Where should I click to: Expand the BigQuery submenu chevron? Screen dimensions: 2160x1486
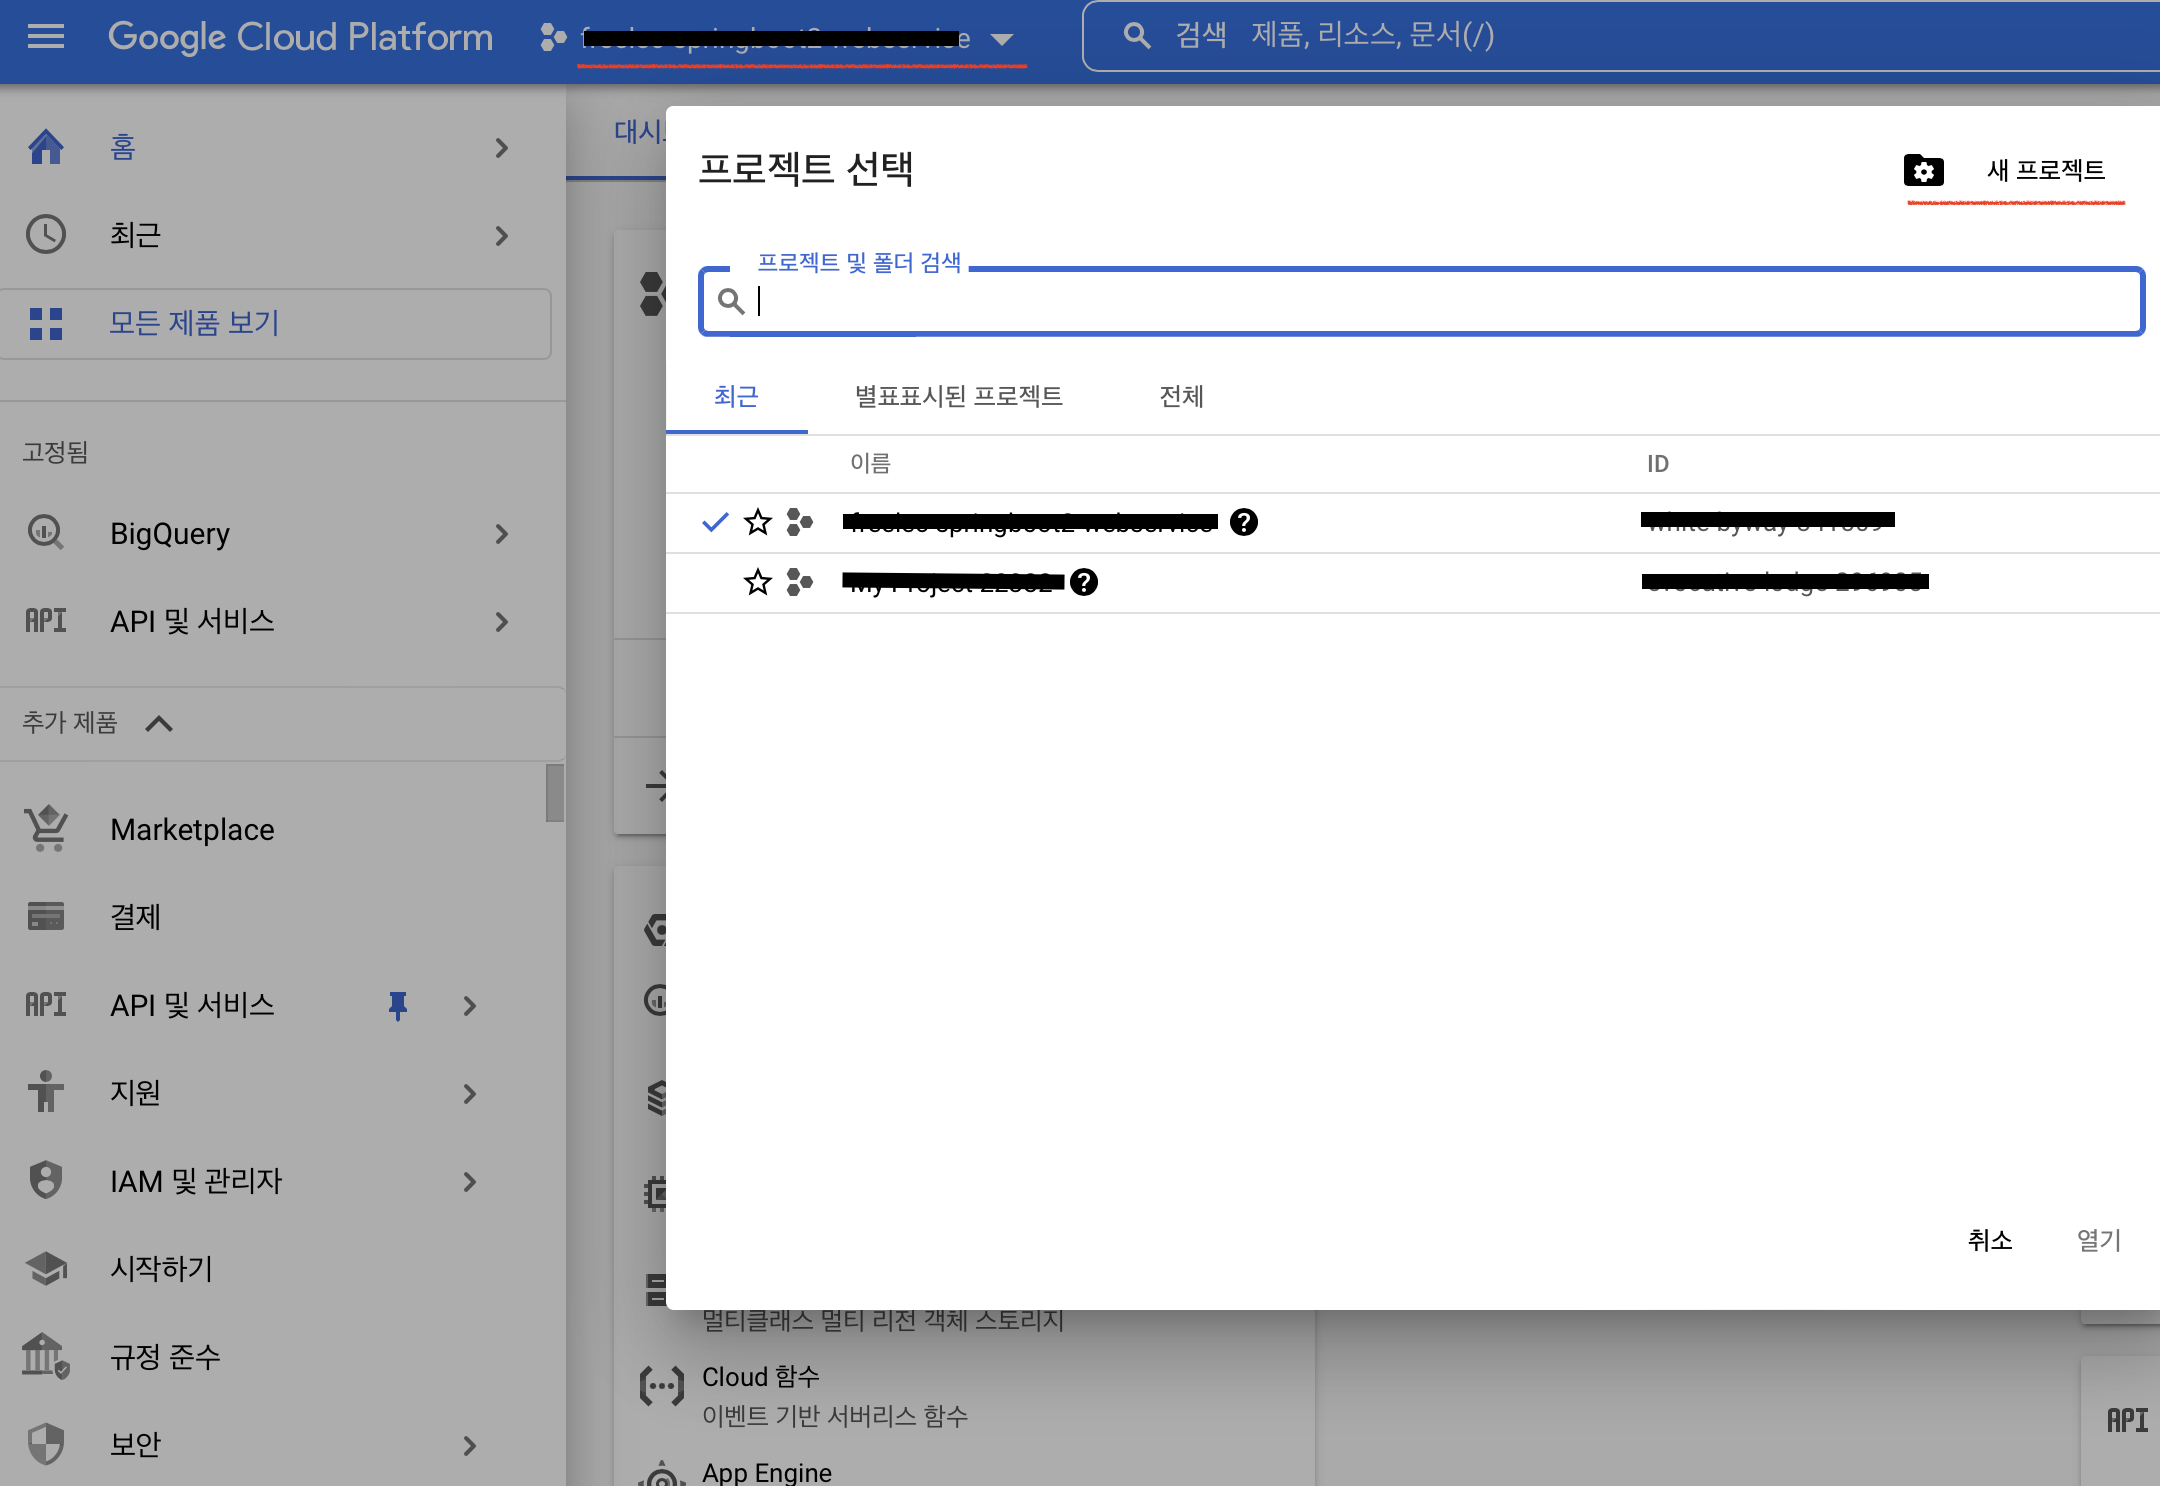[502, 534]
